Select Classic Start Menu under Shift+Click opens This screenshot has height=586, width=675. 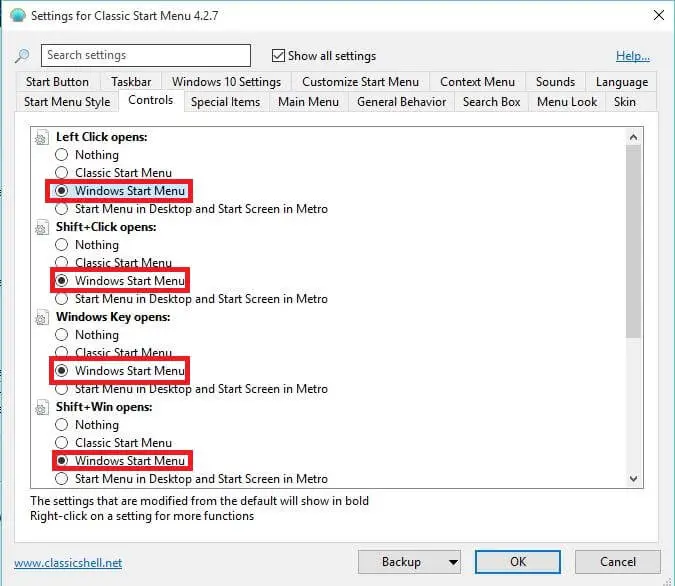pos(62,263)
